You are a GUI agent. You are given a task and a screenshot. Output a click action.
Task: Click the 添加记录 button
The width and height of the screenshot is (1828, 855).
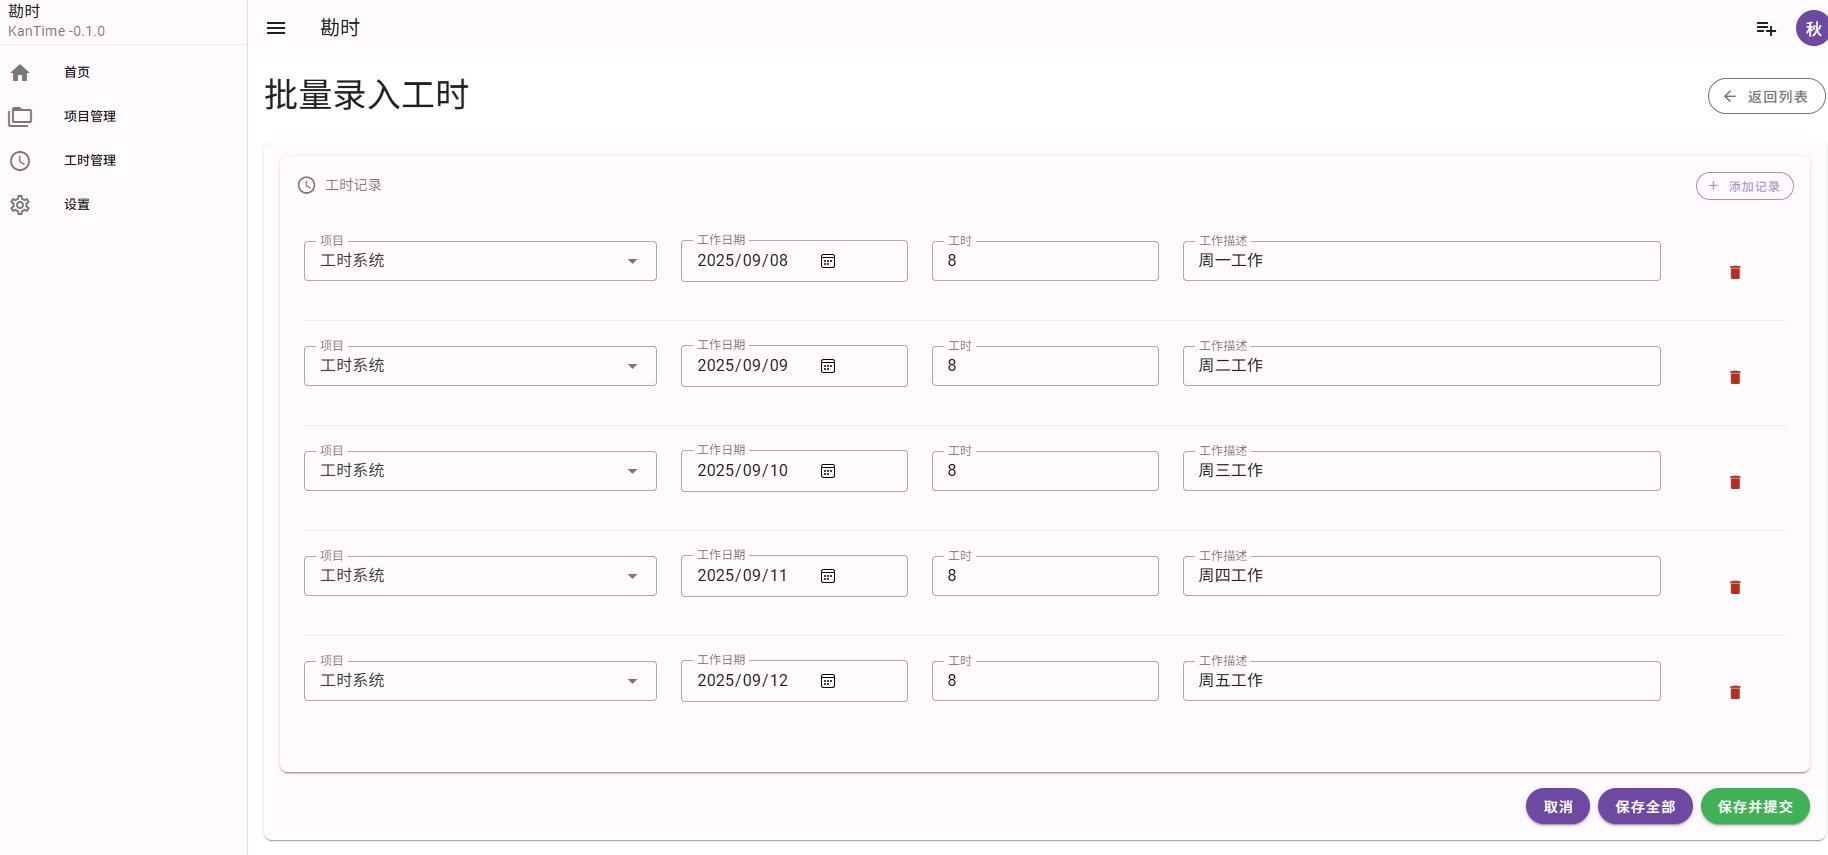coord(1744,186)
